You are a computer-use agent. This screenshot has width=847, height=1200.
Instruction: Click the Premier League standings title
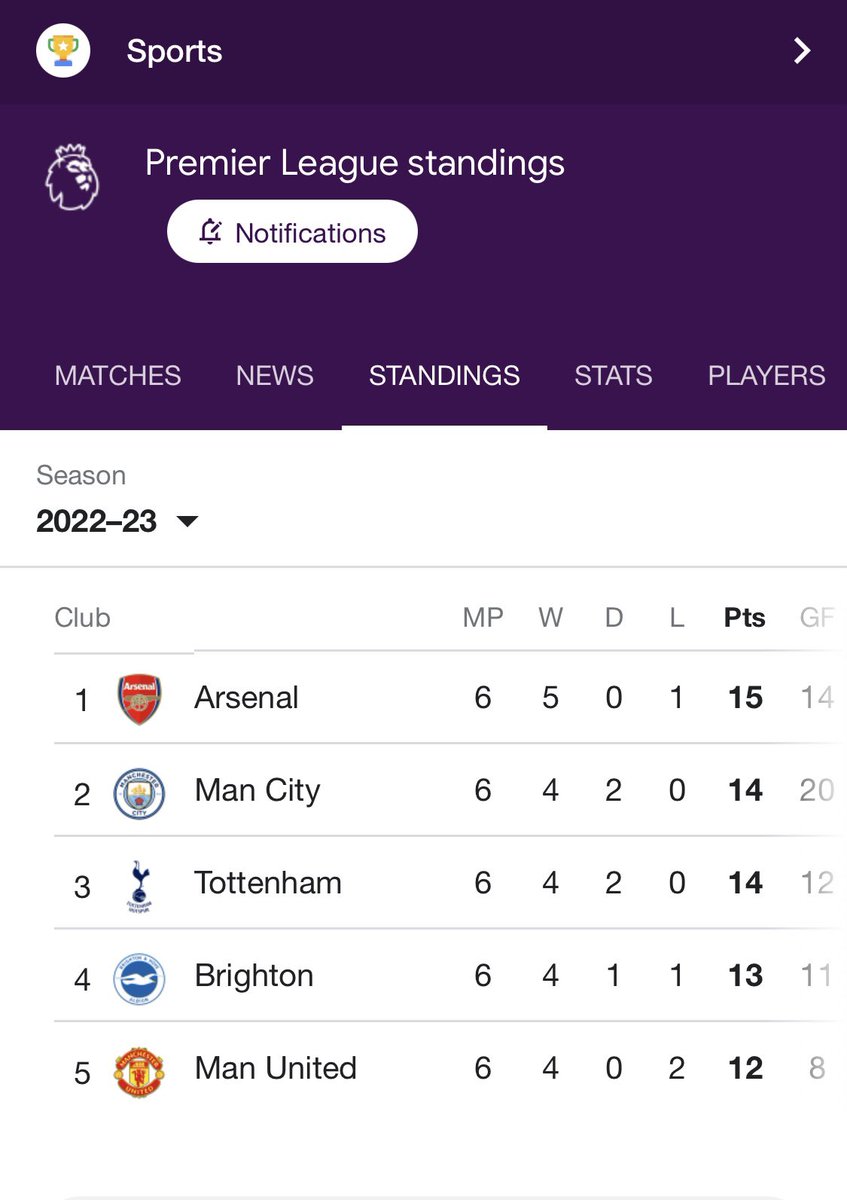354,163
